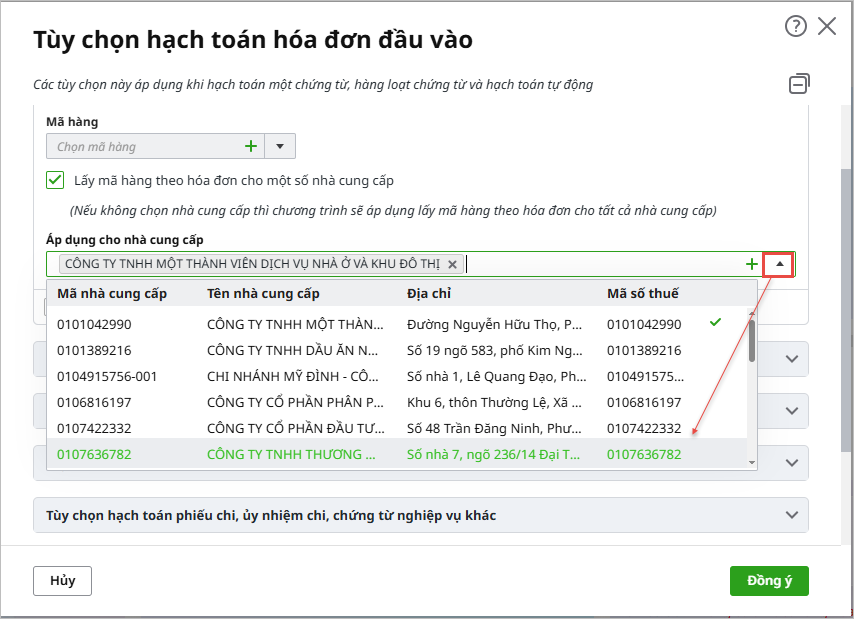
Task: Click the Hủy button
Action: coord(62,581)
